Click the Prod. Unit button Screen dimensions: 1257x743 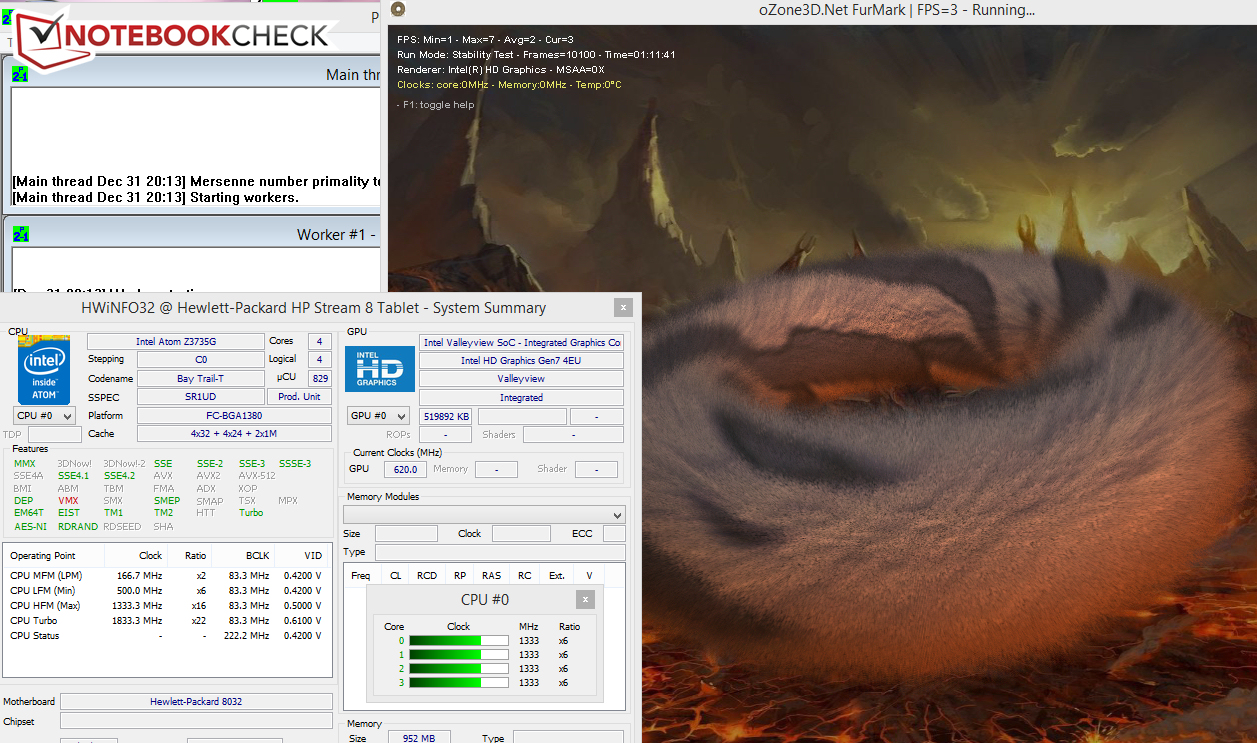(299, 397)
